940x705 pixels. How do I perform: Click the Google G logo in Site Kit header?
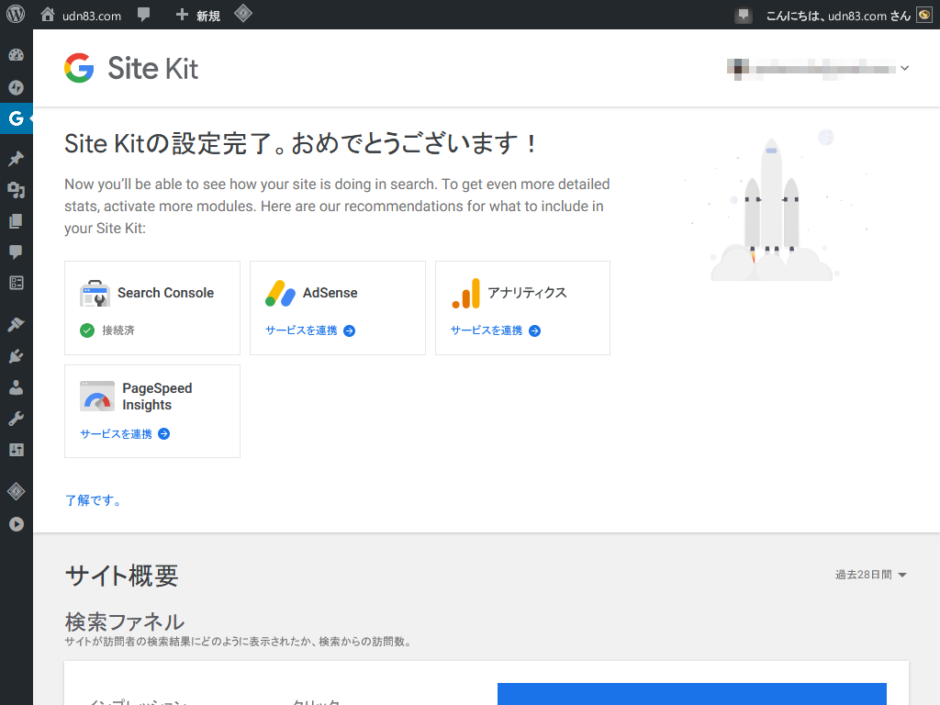click(x=79, y=68)
